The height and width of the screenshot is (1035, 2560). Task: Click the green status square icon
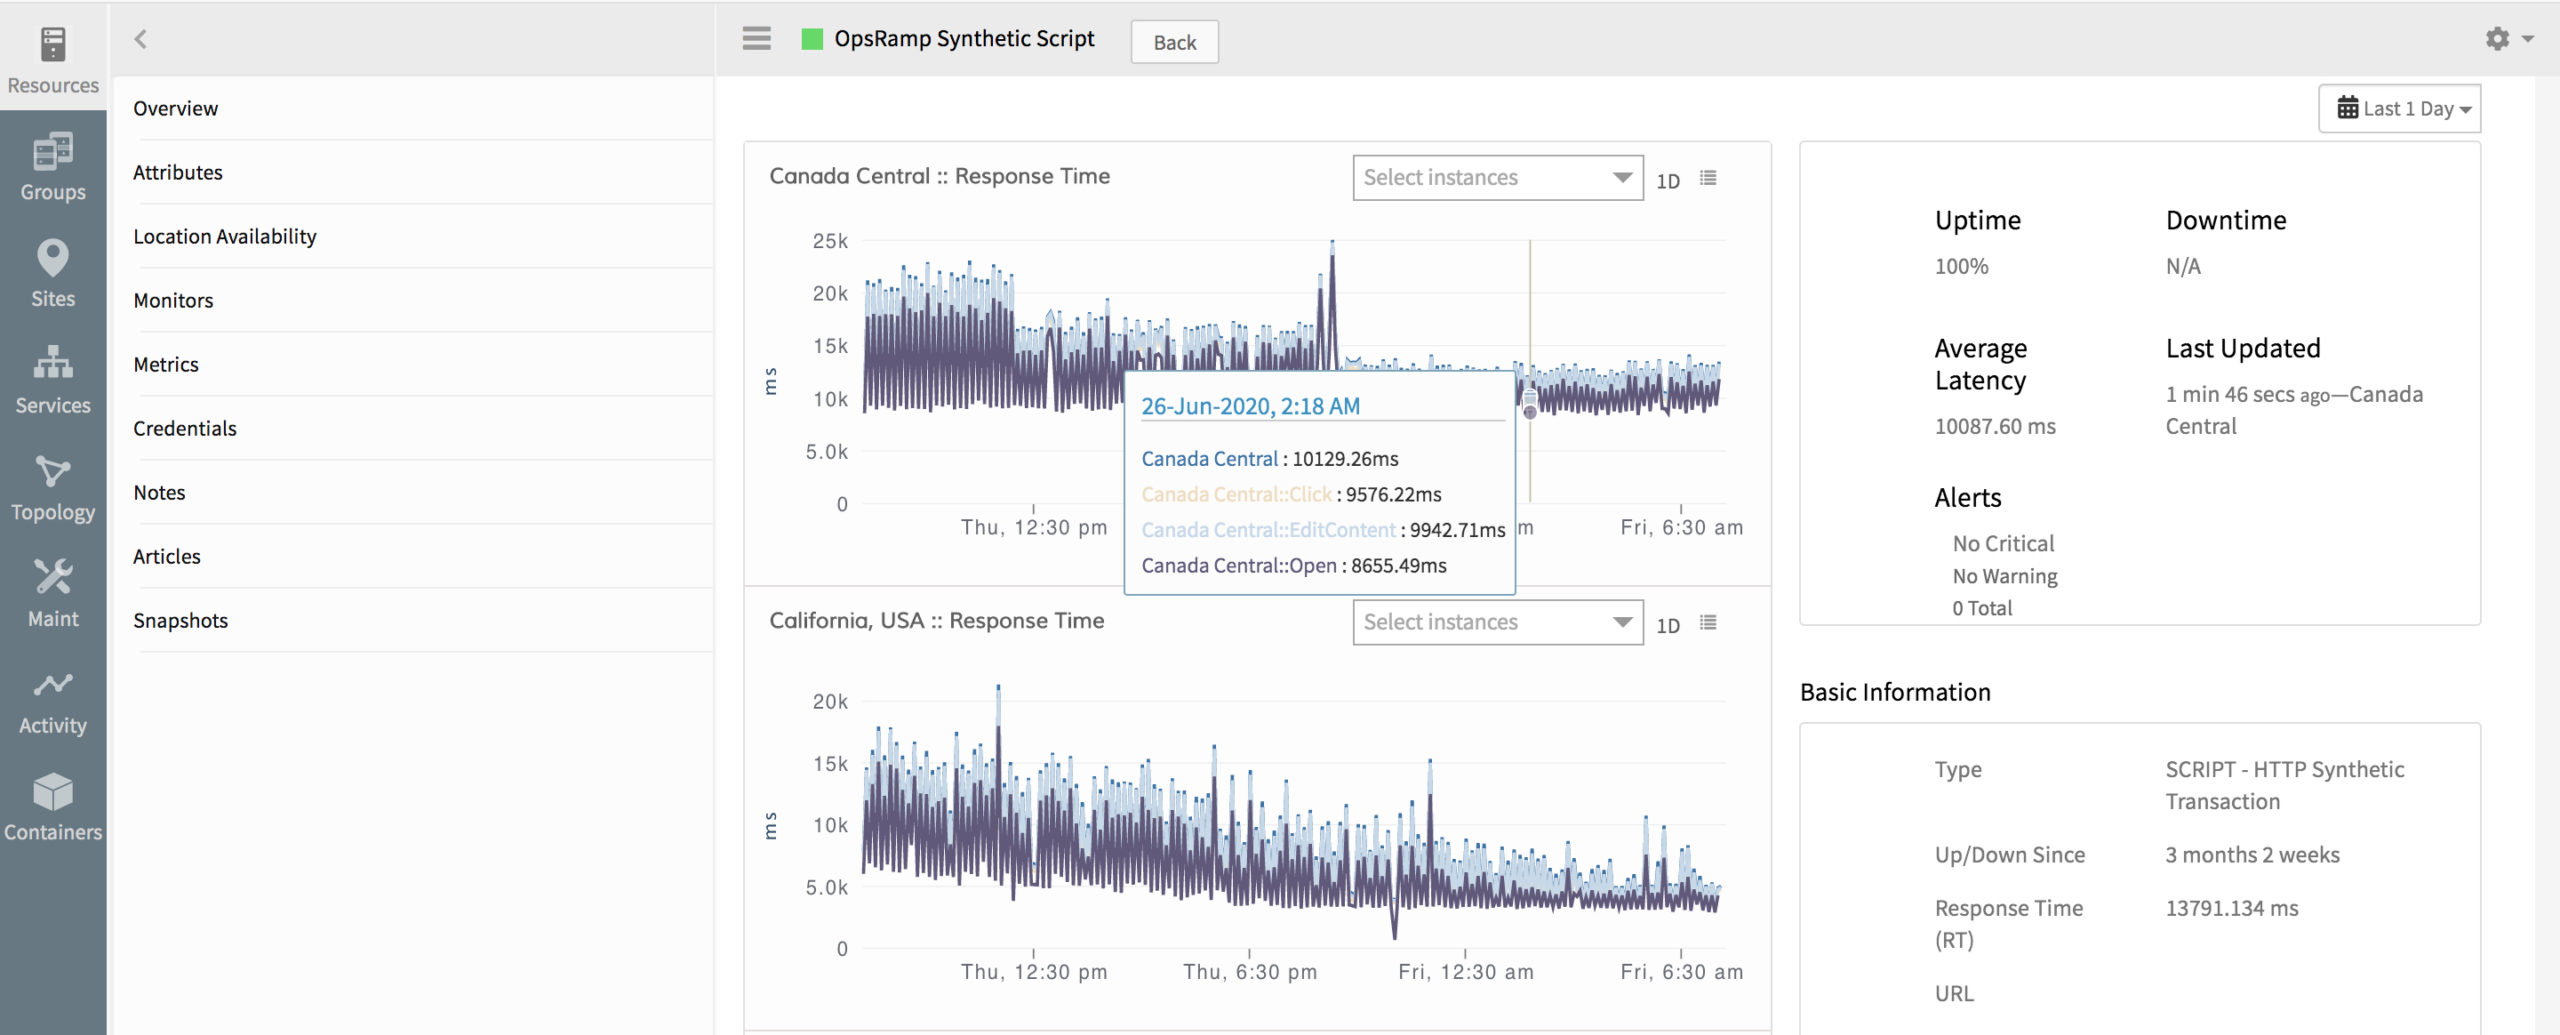812,39
